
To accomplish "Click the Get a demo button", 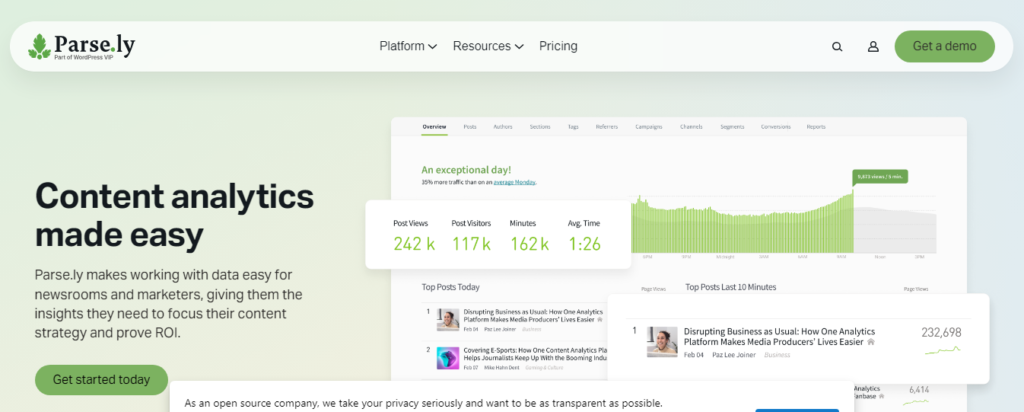I will click(944, 46).
